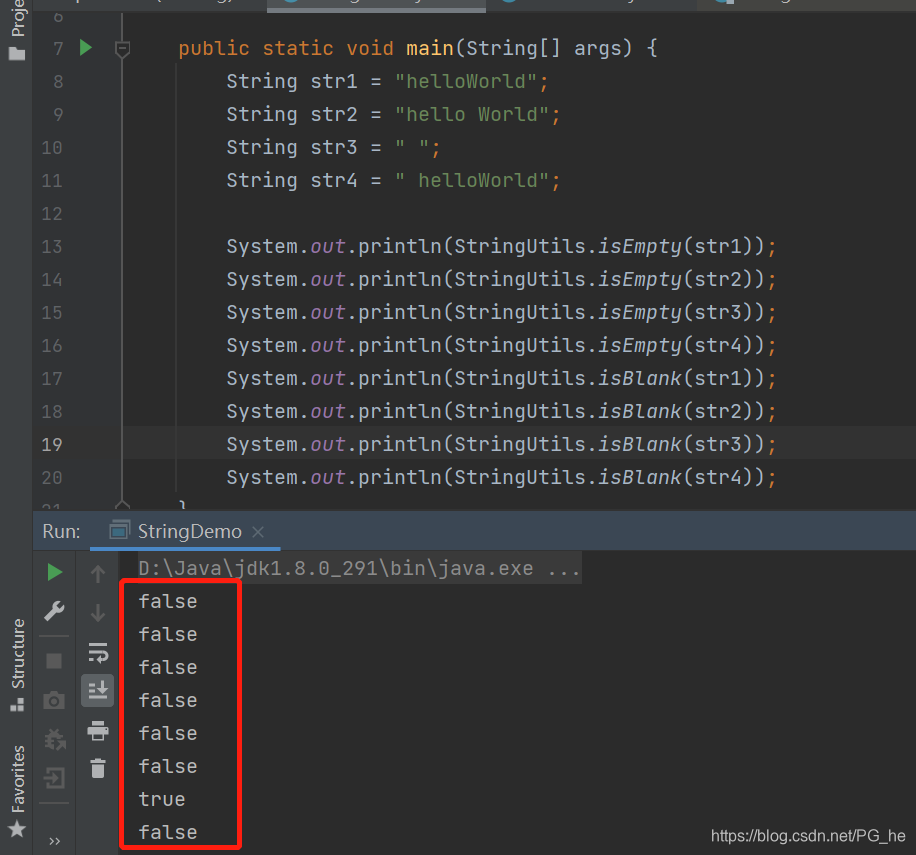916x855 pixels.
Task: Clear all console output with trash icon
Action: tap(97, 768)
